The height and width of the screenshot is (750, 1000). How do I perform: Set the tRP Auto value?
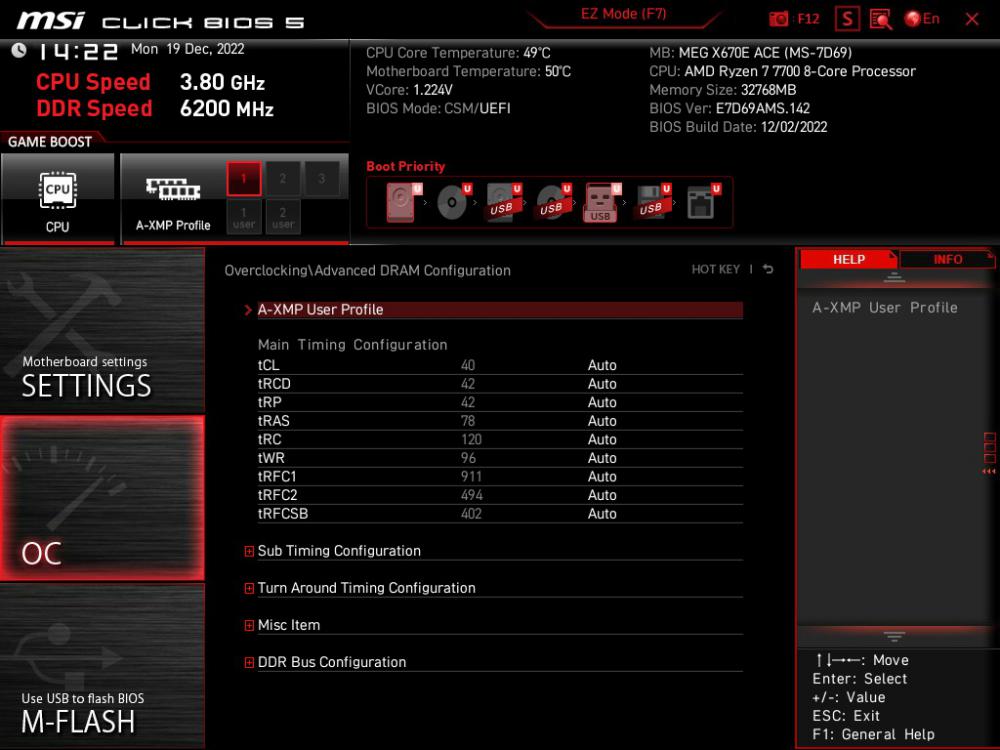pos(601,402)
